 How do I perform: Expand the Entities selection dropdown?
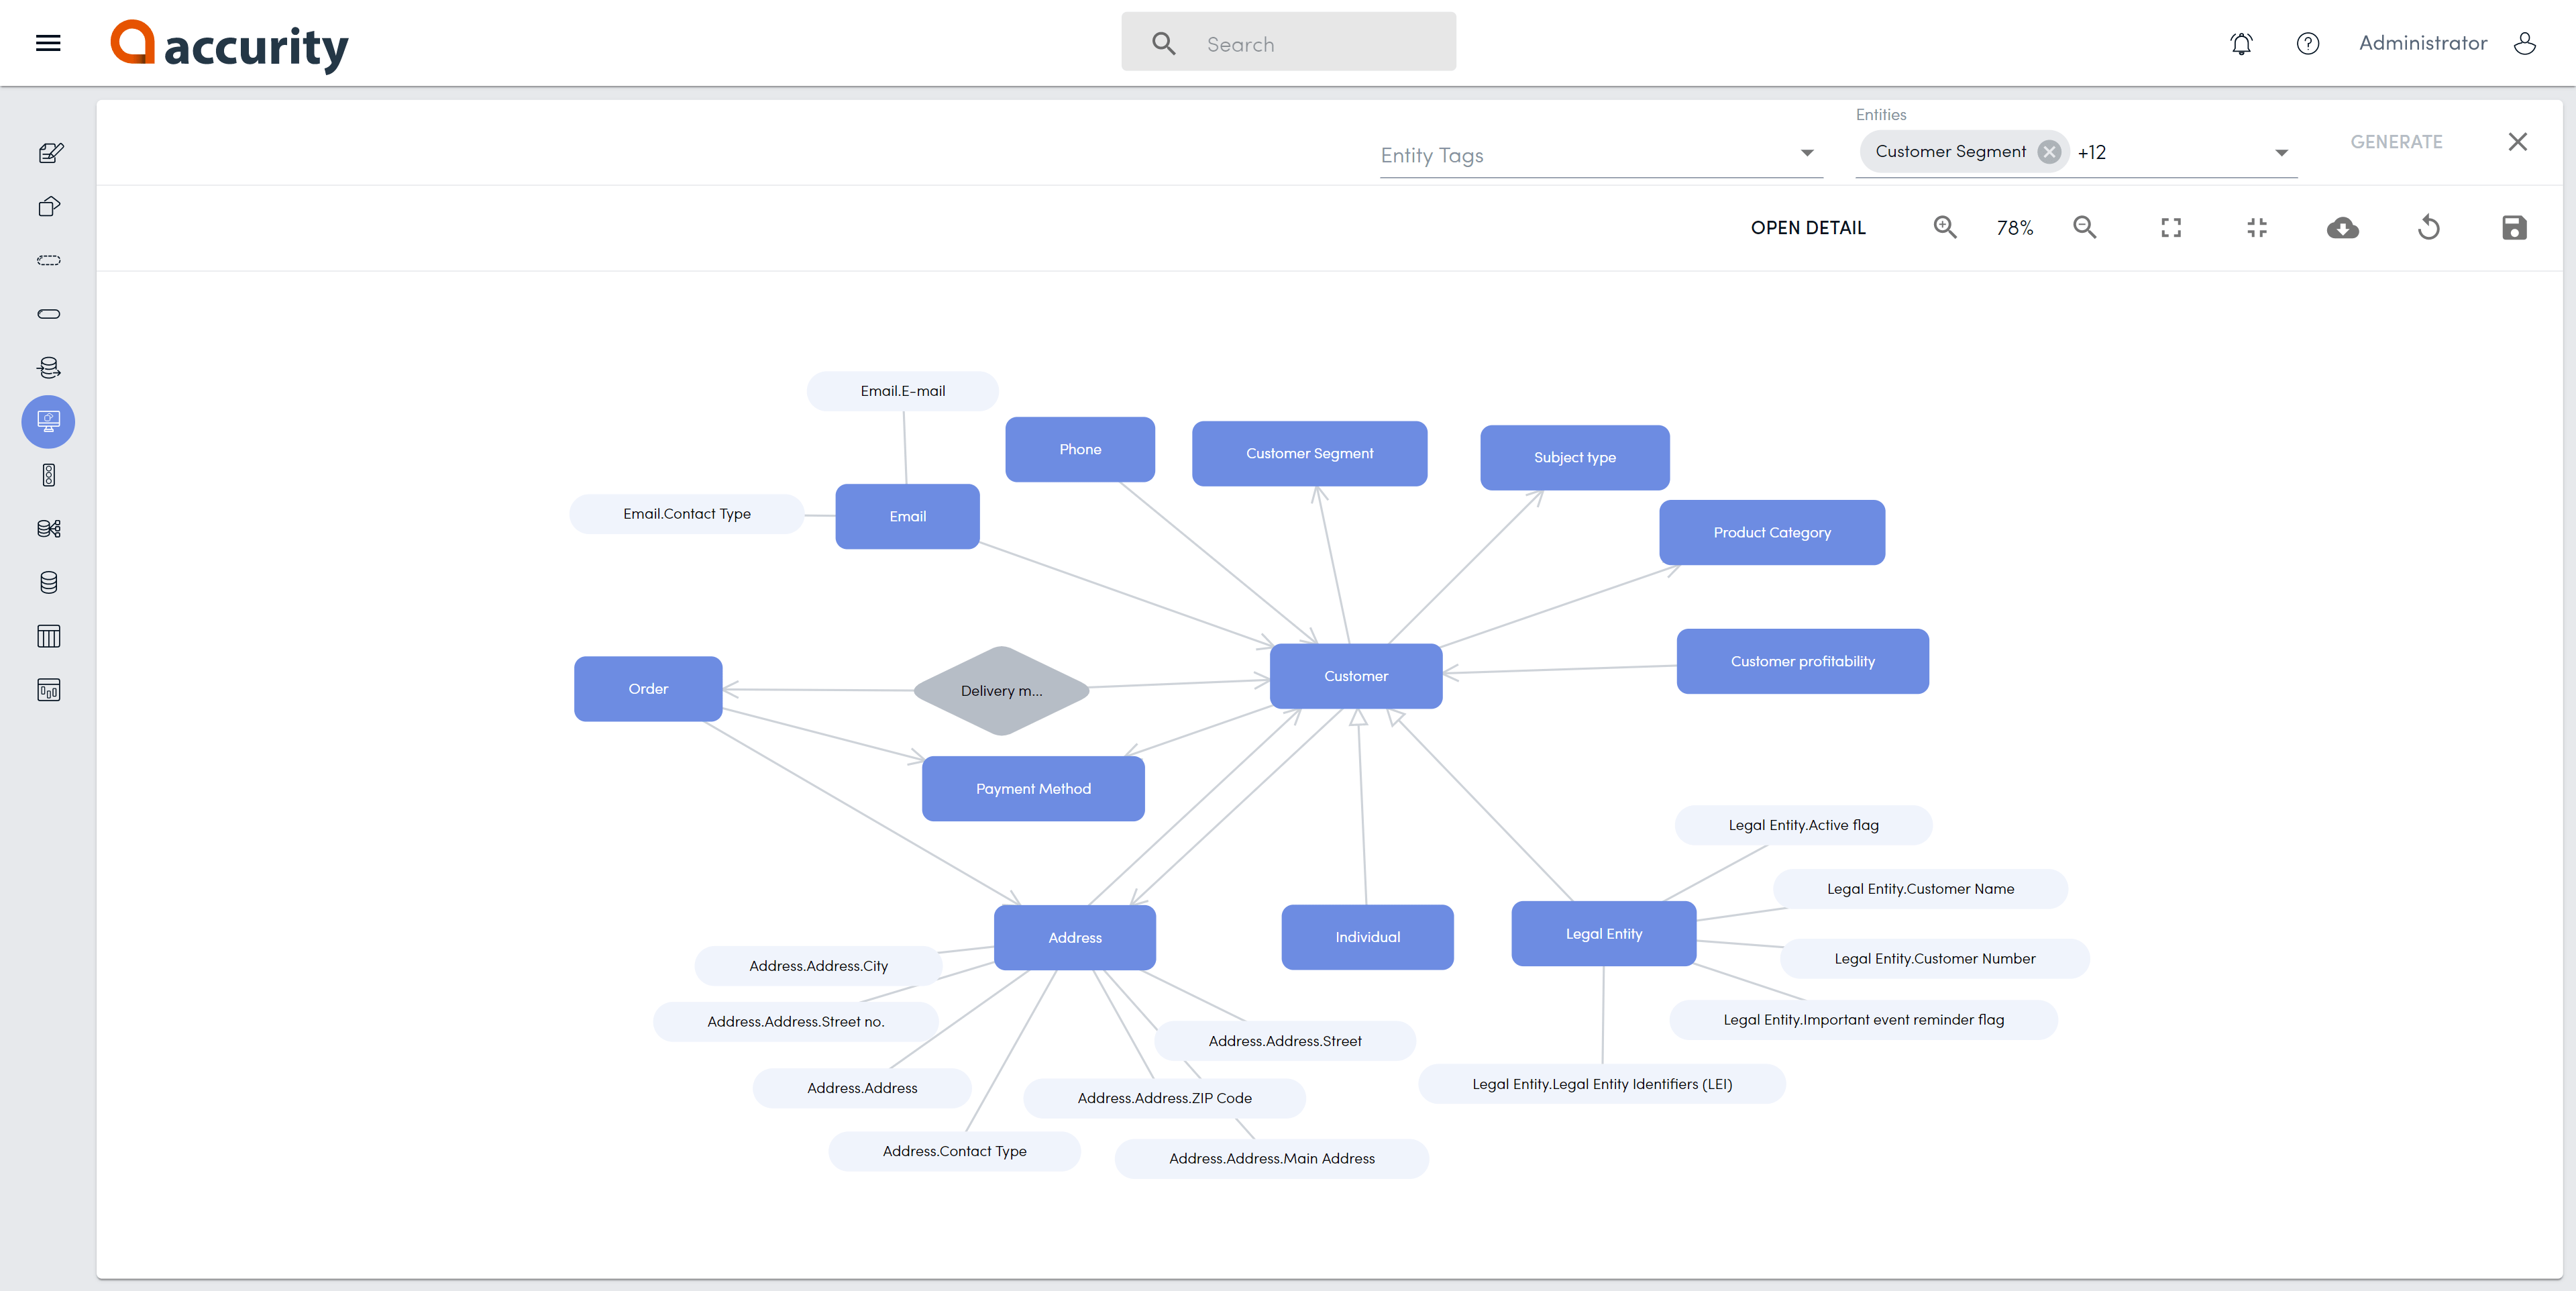click(x=2281, y=152)
